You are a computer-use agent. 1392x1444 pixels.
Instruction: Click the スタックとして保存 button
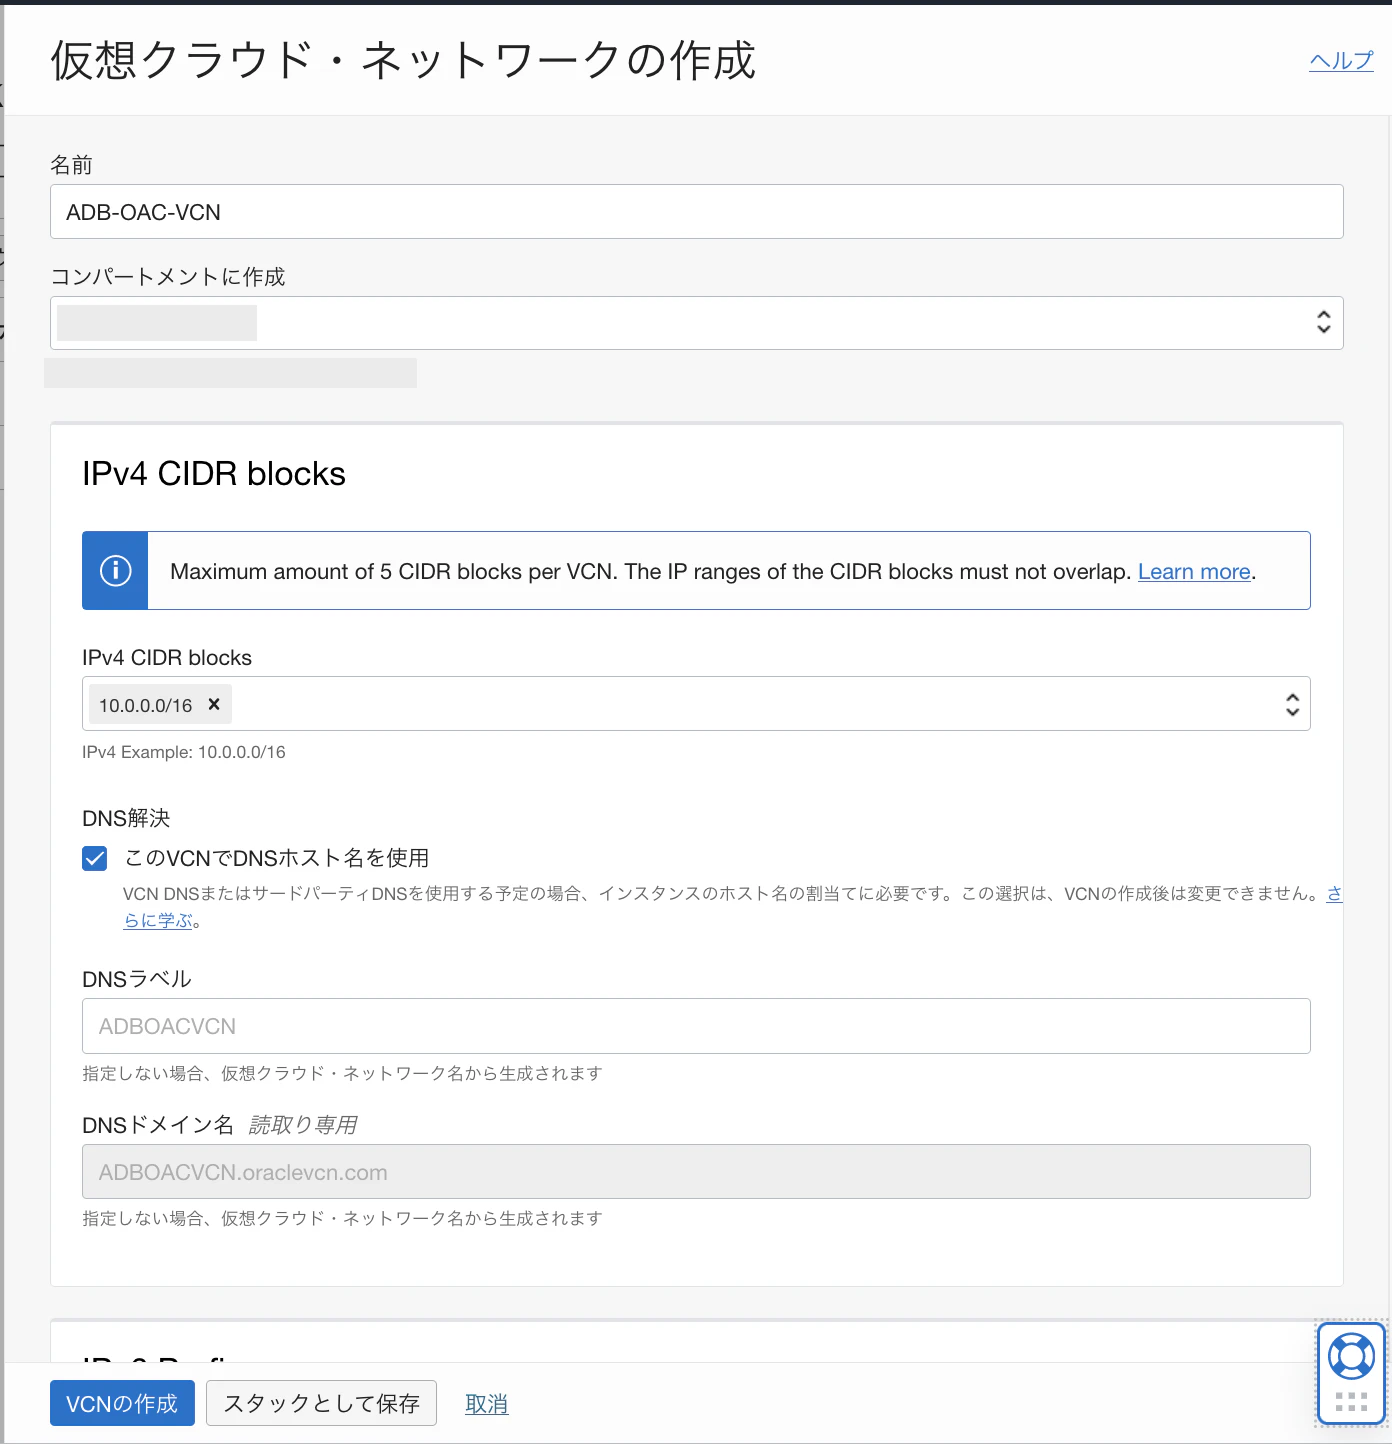point(321,1403)
